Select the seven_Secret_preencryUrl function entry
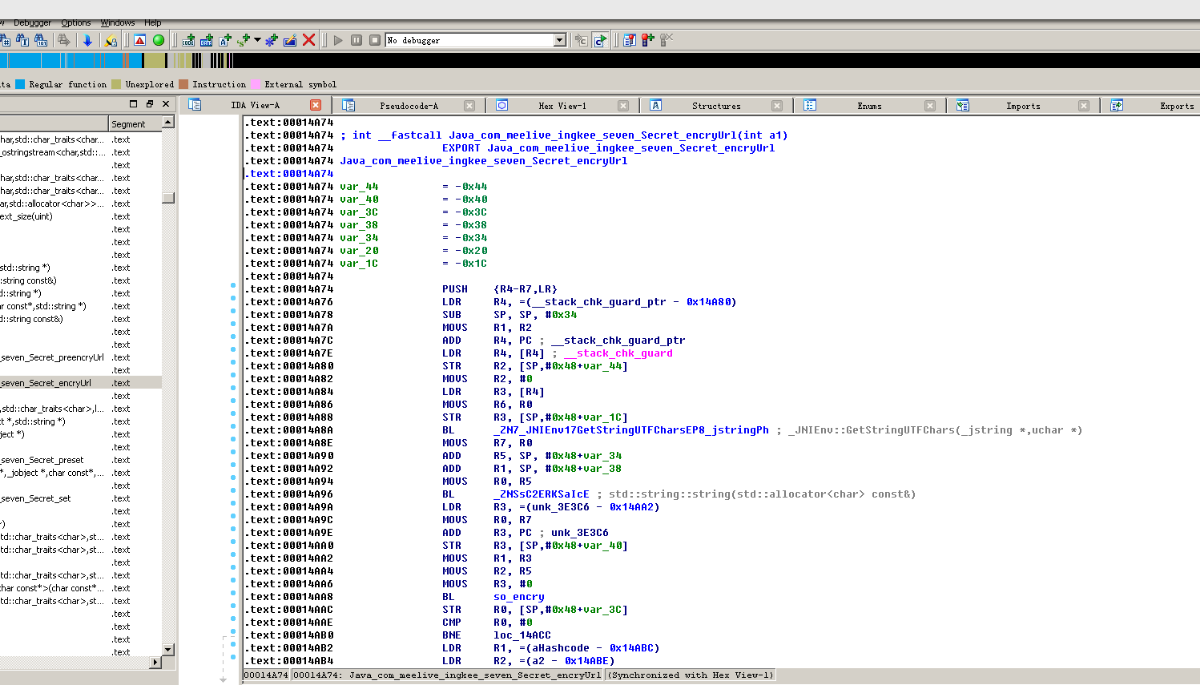1200x685 pixels. tap(52, 357)
